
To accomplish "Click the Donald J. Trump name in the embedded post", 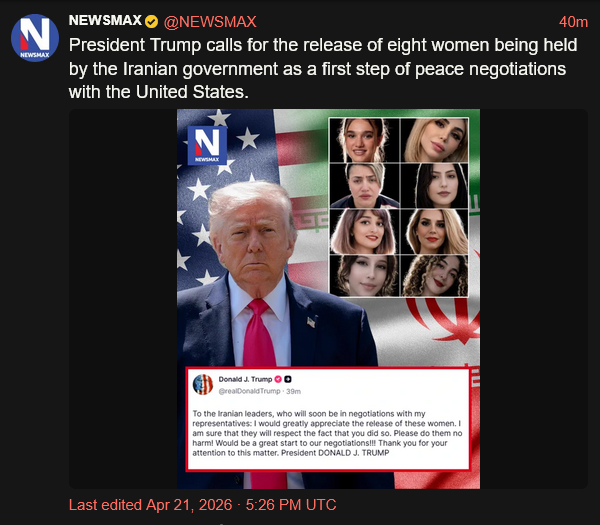I will 245,379.
